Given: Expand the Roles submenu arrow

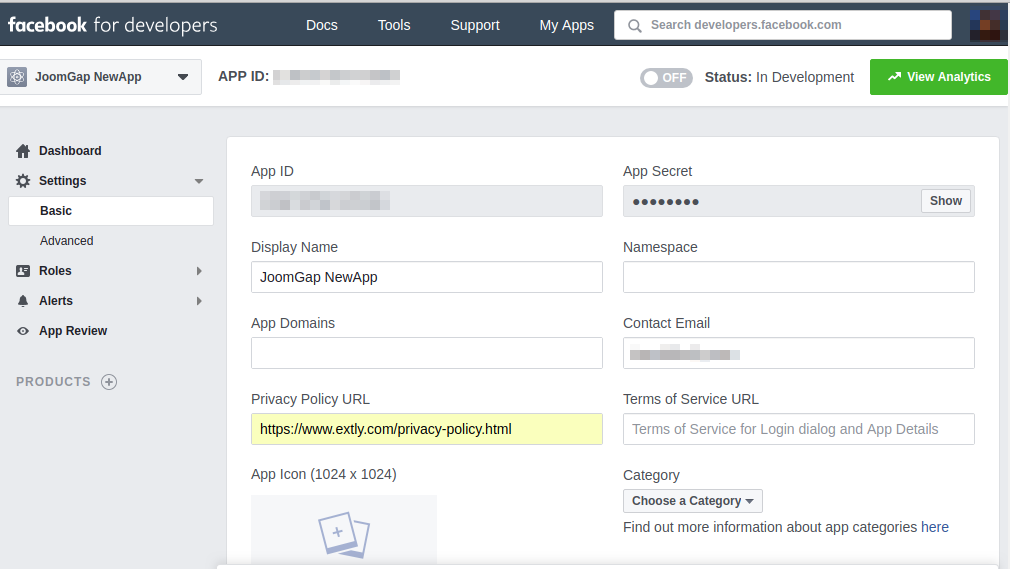Looking at the screenshot, I should [199, 271].
